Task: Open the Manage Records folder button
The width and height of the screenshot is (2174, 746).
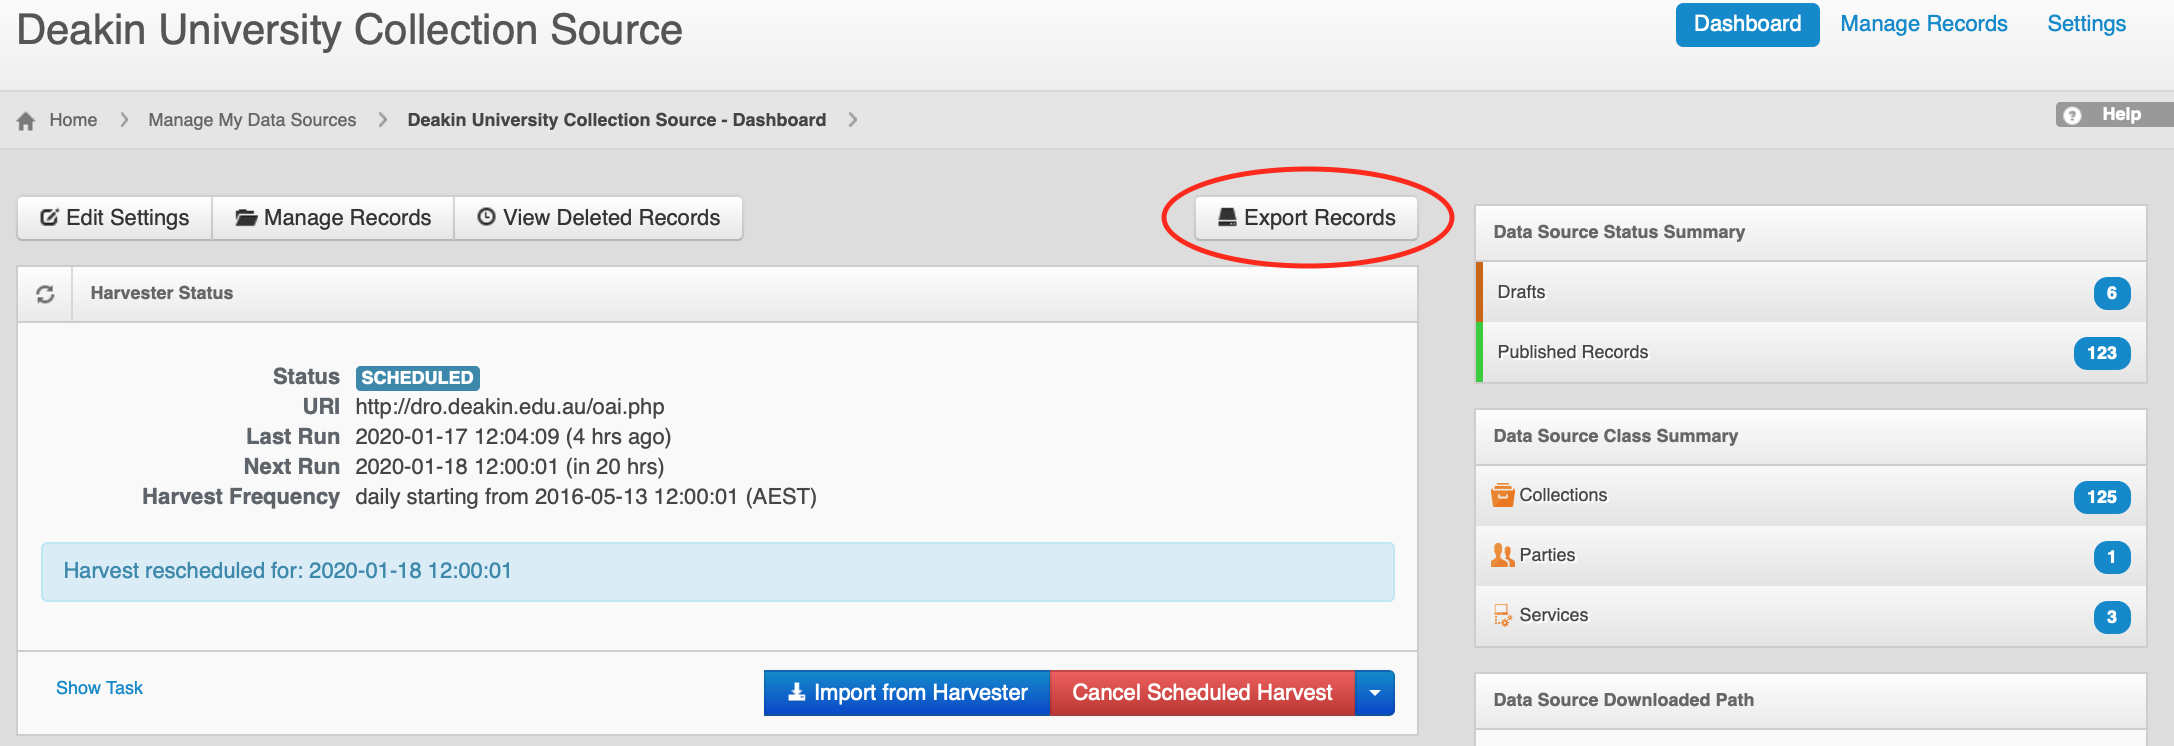Action: [333, 218]
